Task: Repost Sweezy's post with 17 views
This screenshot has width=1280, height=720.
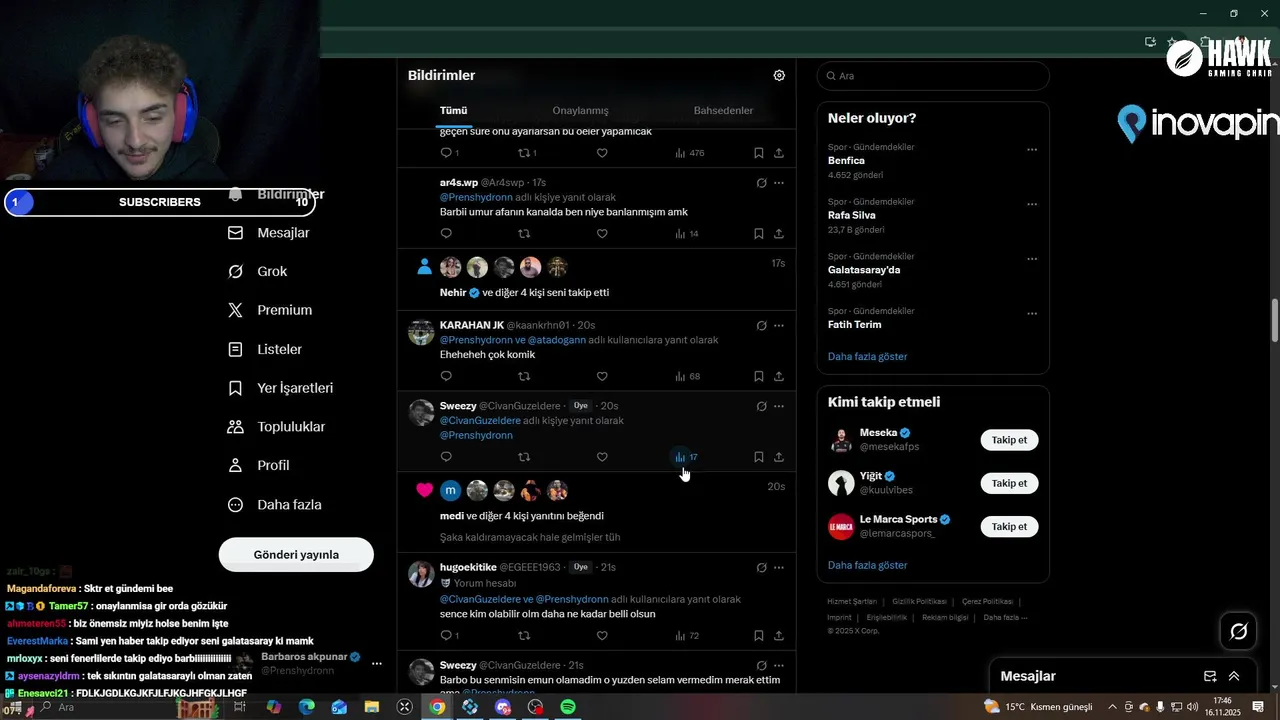Action: coord(524,457)
